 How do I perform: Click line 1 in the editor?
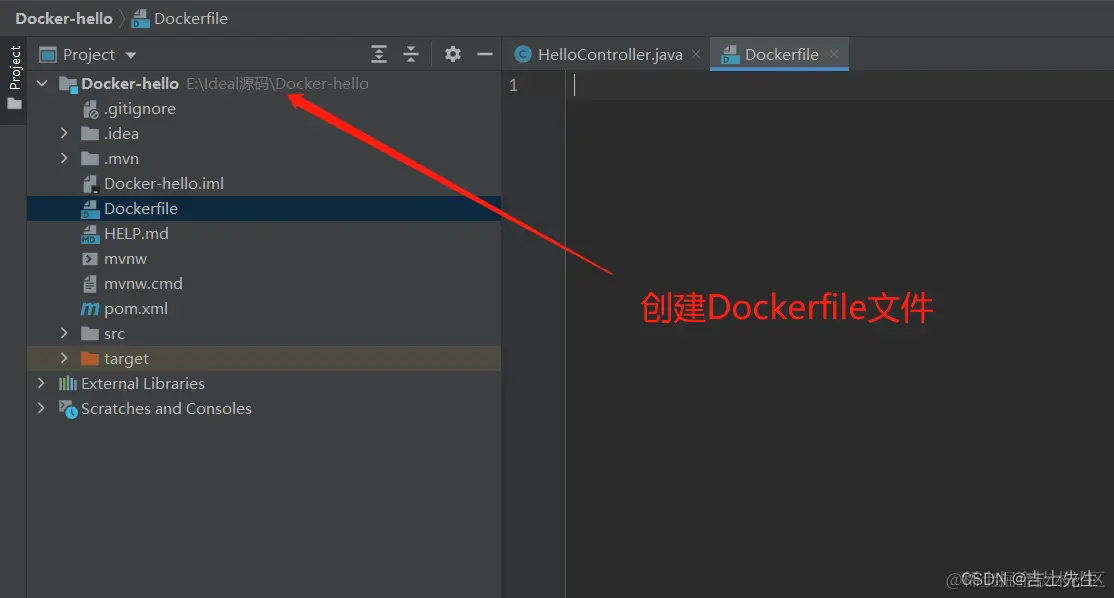840,85
